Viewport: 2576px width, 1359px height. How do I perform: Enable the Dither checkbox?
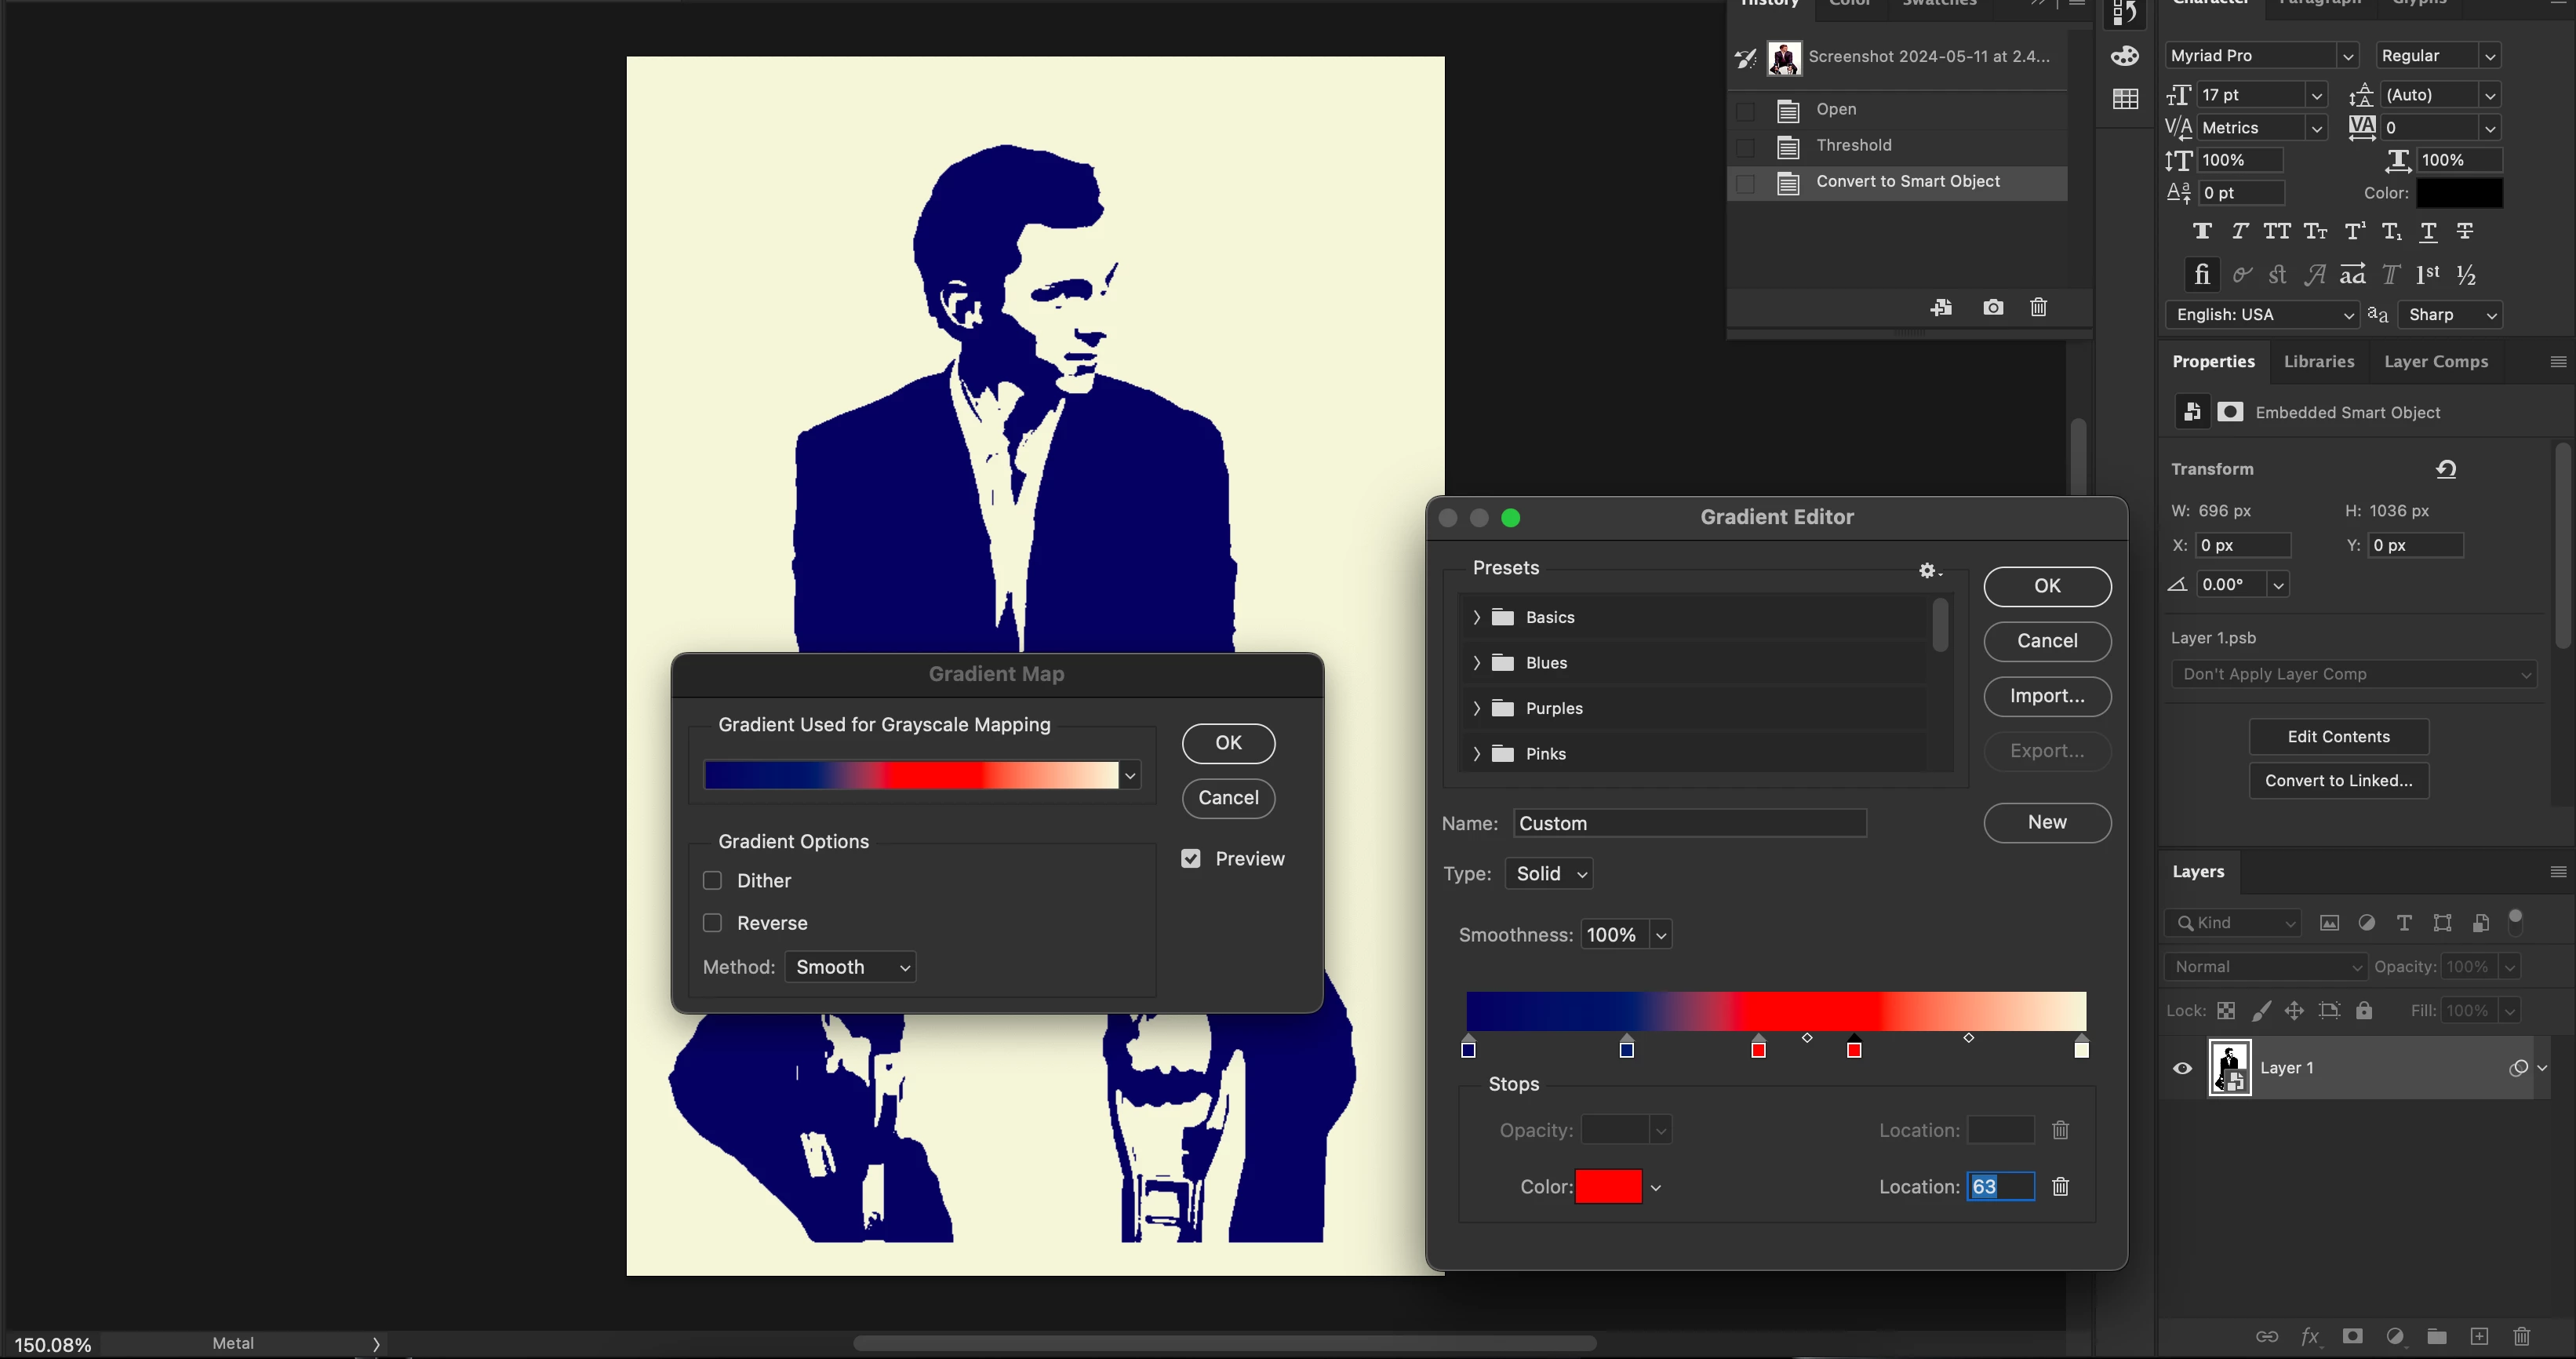pos(712,881)
